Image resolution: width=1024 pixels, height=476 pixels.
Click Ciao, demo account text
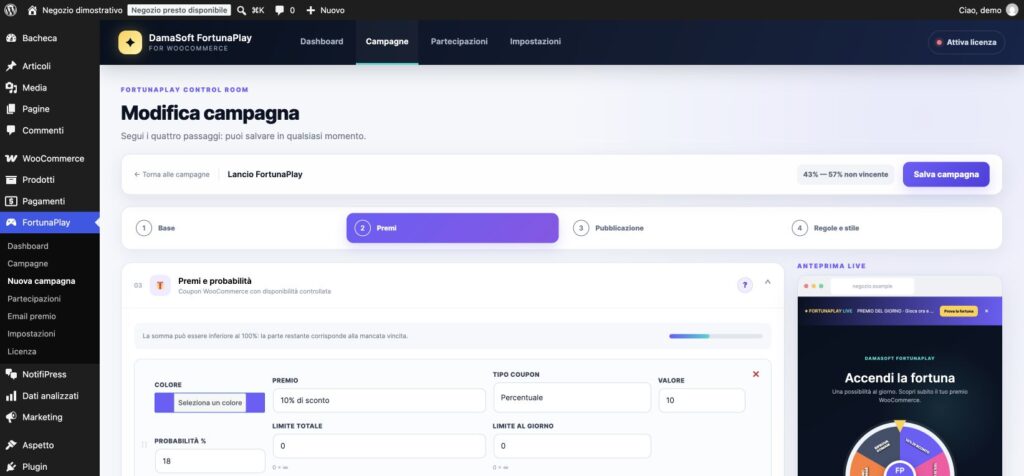click(x=980, y=10)
